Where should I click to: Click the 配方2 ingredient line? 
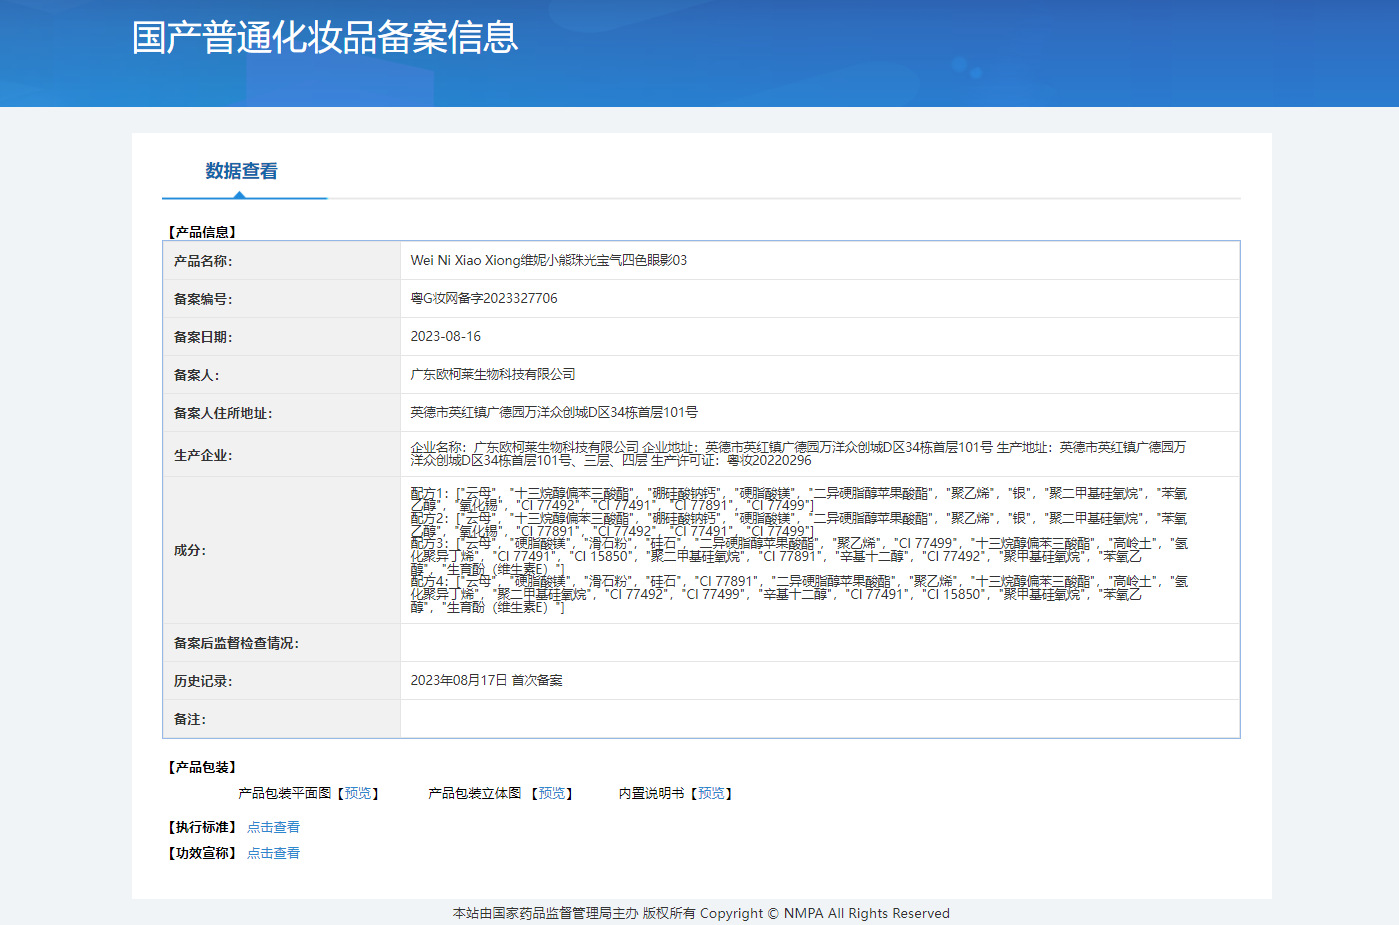798,525
